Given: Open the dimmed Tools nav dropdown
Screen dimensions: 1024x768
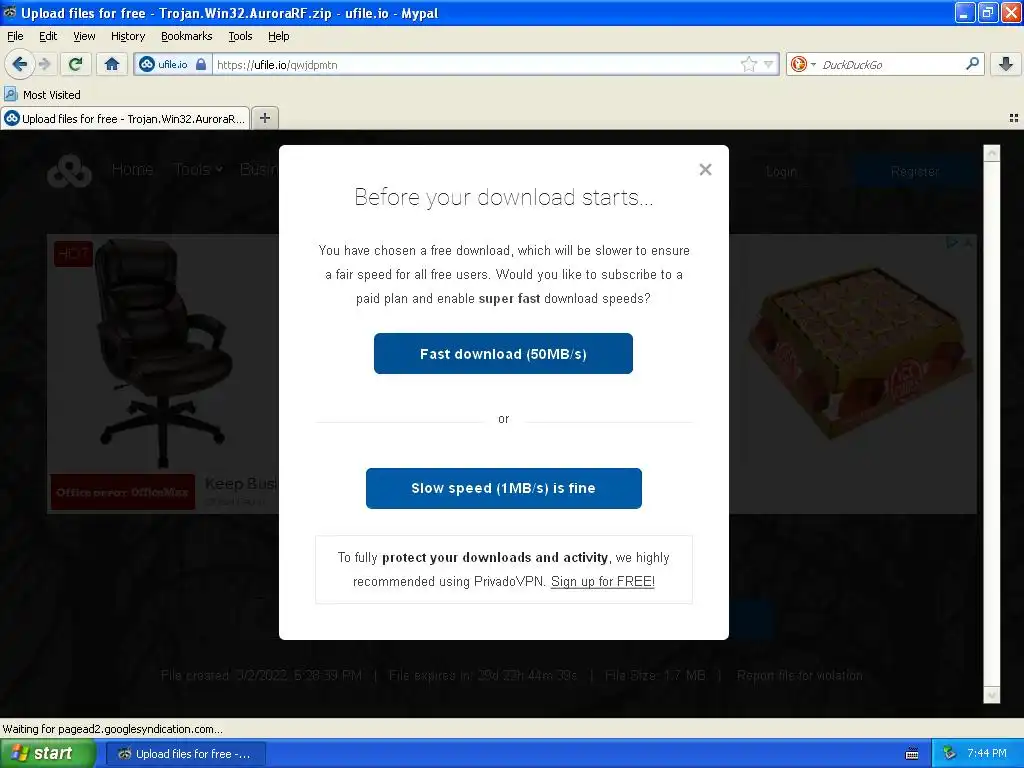Looking at the screenshot, I should click(x=198, y=169).
